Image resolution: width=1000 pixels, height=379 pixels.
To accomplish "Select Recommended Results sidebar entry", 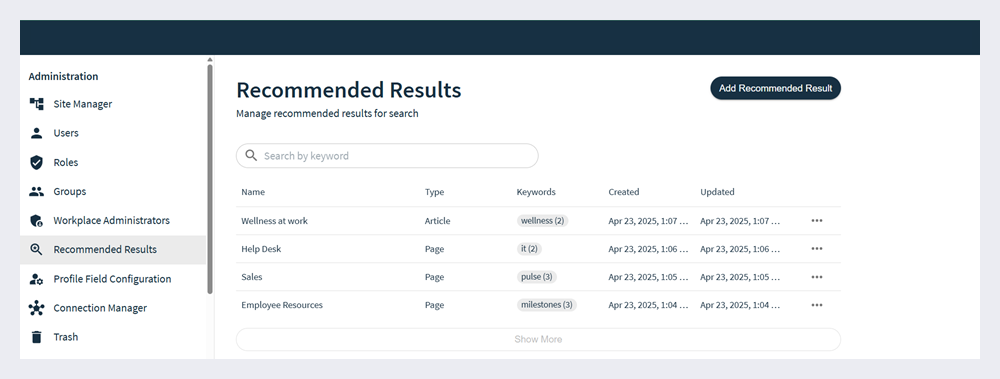I will tap(113, 249).
